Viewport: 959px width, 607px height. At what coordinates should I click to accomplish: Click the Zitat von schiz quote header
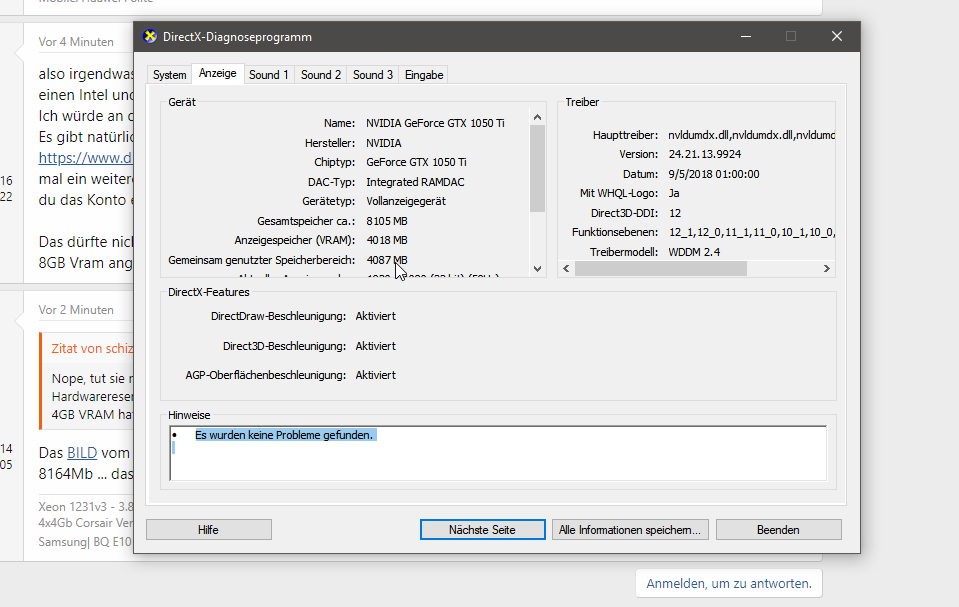coord(91,348)
